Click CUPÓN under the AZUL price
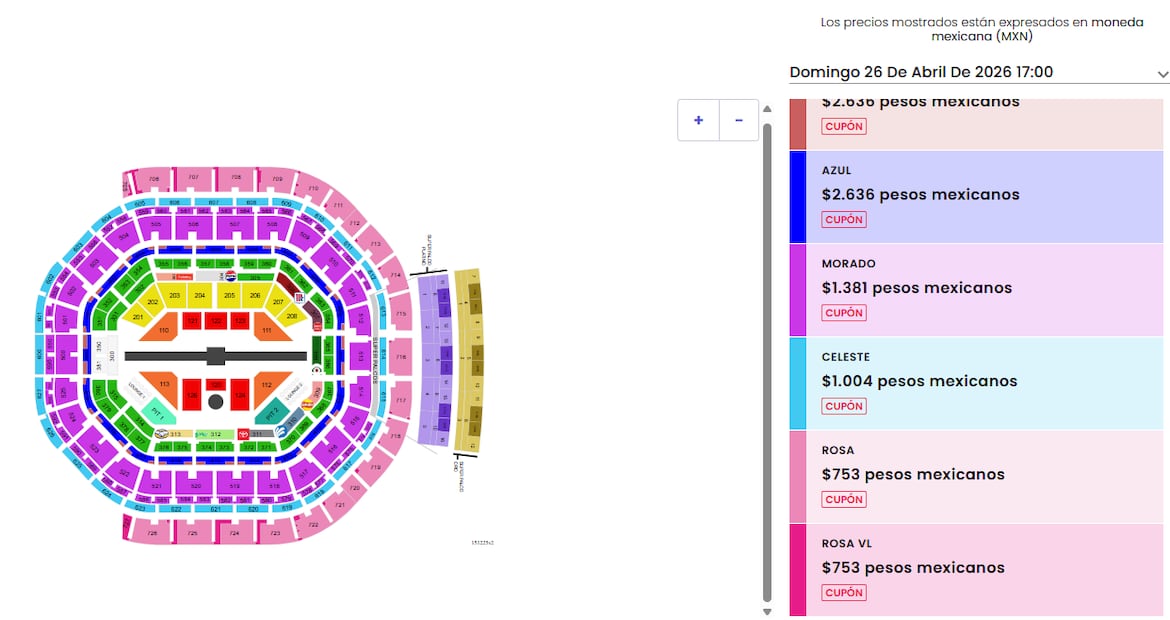 pos(843,219)
